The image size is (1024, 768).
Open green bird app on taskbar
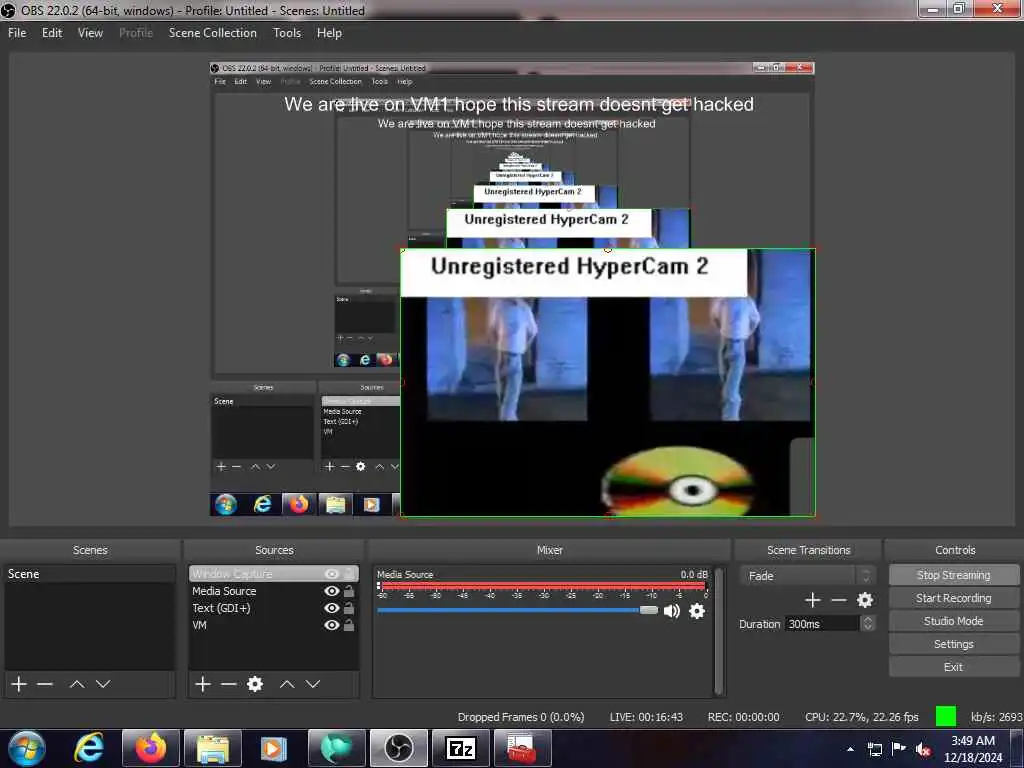coord(336,748)
